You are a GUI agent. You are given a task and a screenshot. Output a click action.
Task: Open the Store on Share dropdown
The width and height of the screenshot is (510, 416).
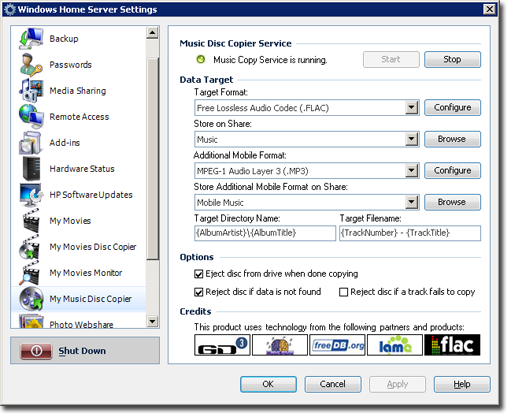pos(412,139)
